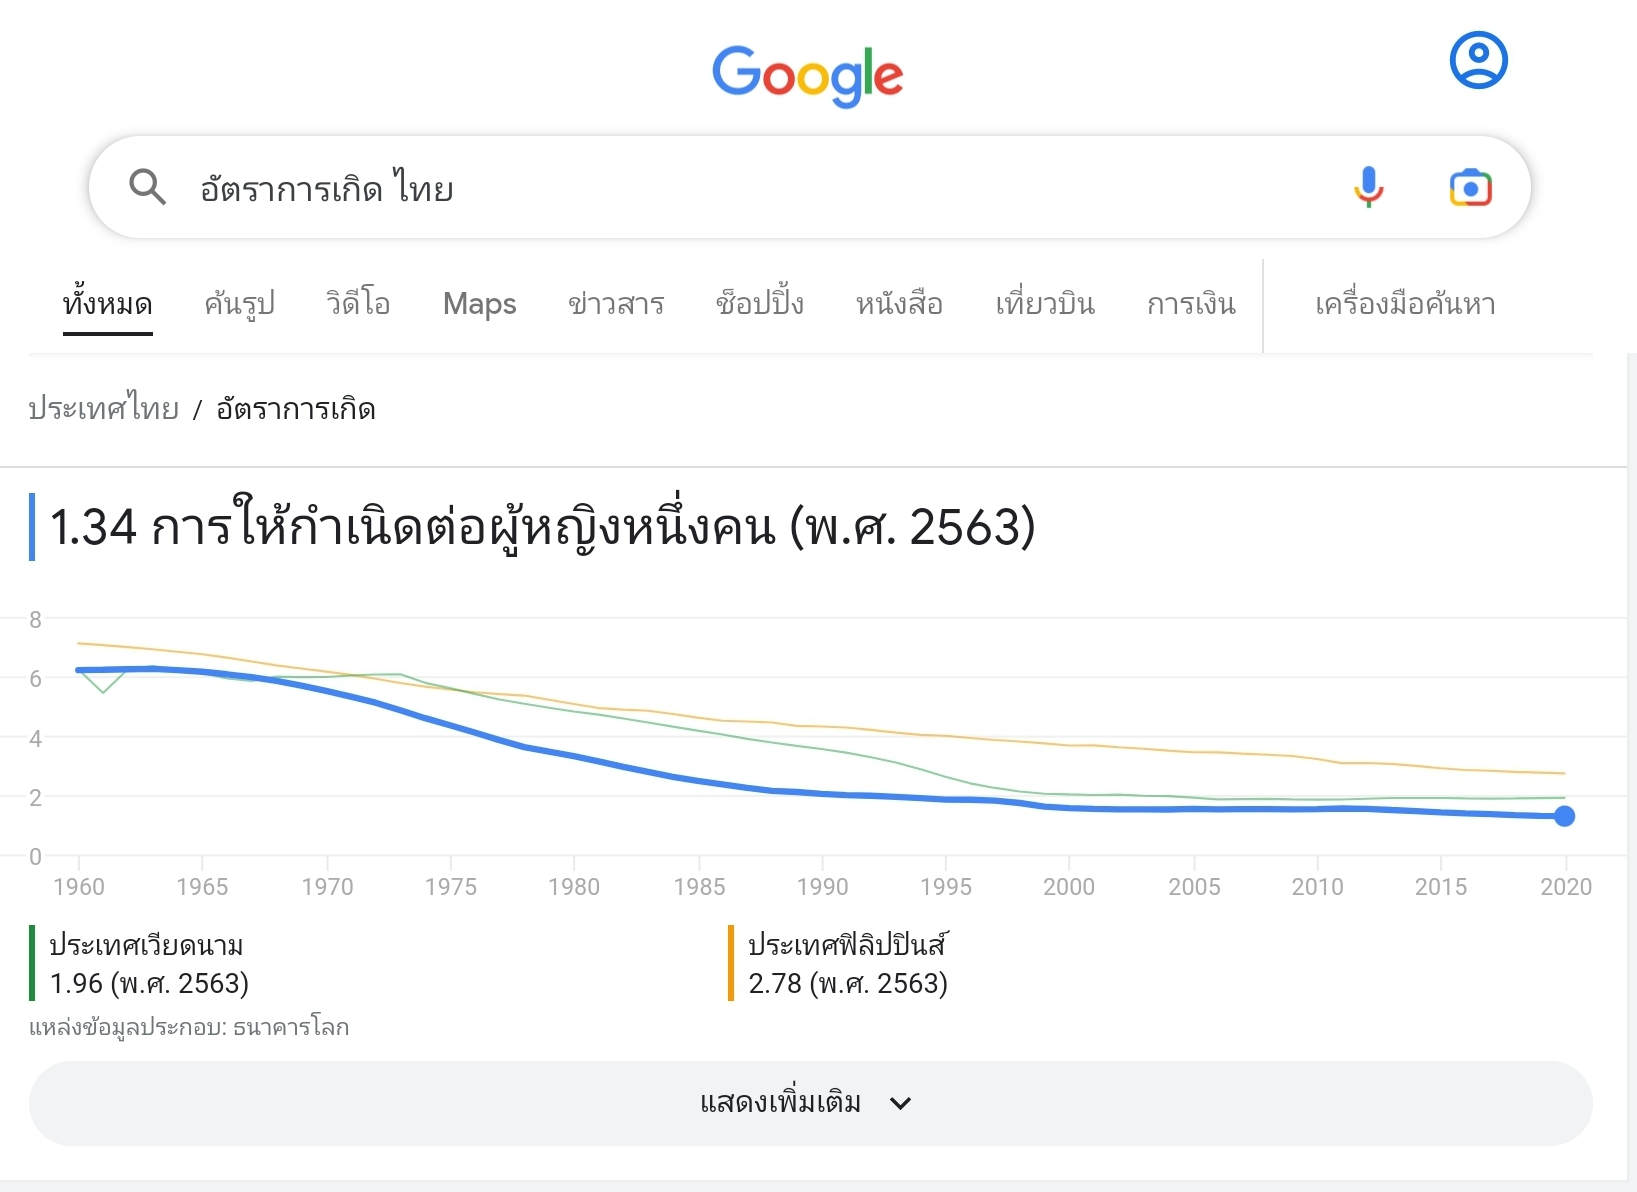Select the เที่ยวบิน tab

click(1045, 304)
